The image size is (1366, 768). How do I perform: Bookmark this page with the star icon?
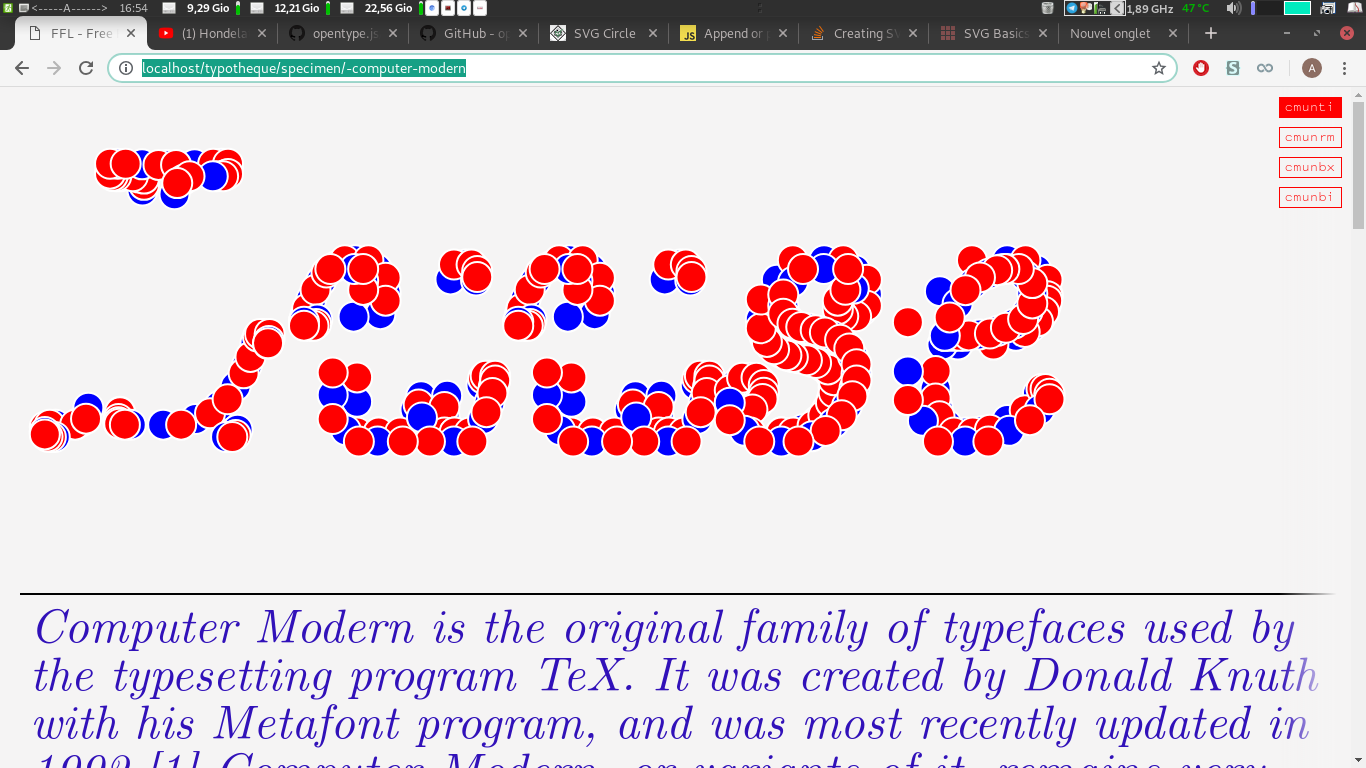tap(1159, 68)
